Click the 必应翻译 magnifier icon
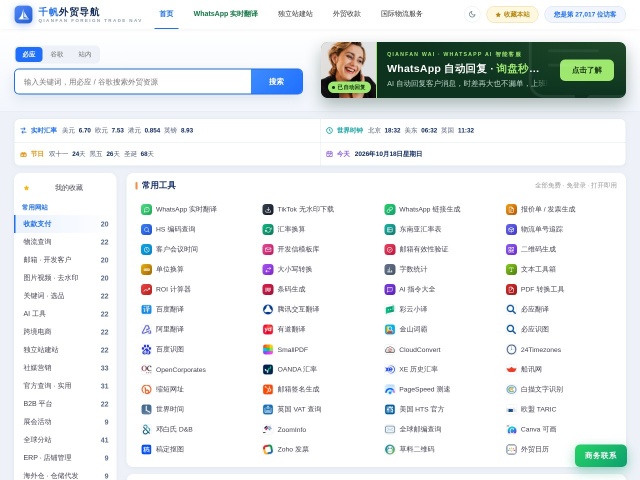640x480 pixels. click(511, 309)
